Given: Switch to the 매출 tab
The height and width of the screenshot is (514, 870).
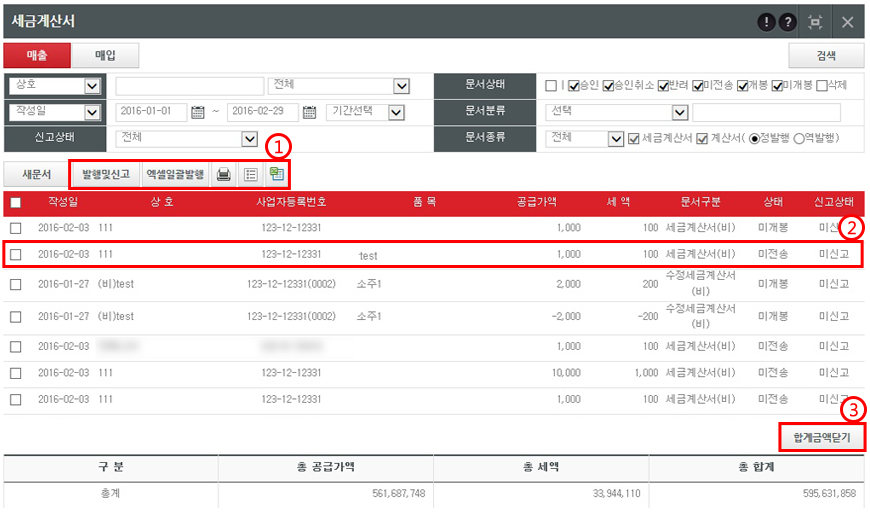Looking at the screenshot, I should coord(37,56).
